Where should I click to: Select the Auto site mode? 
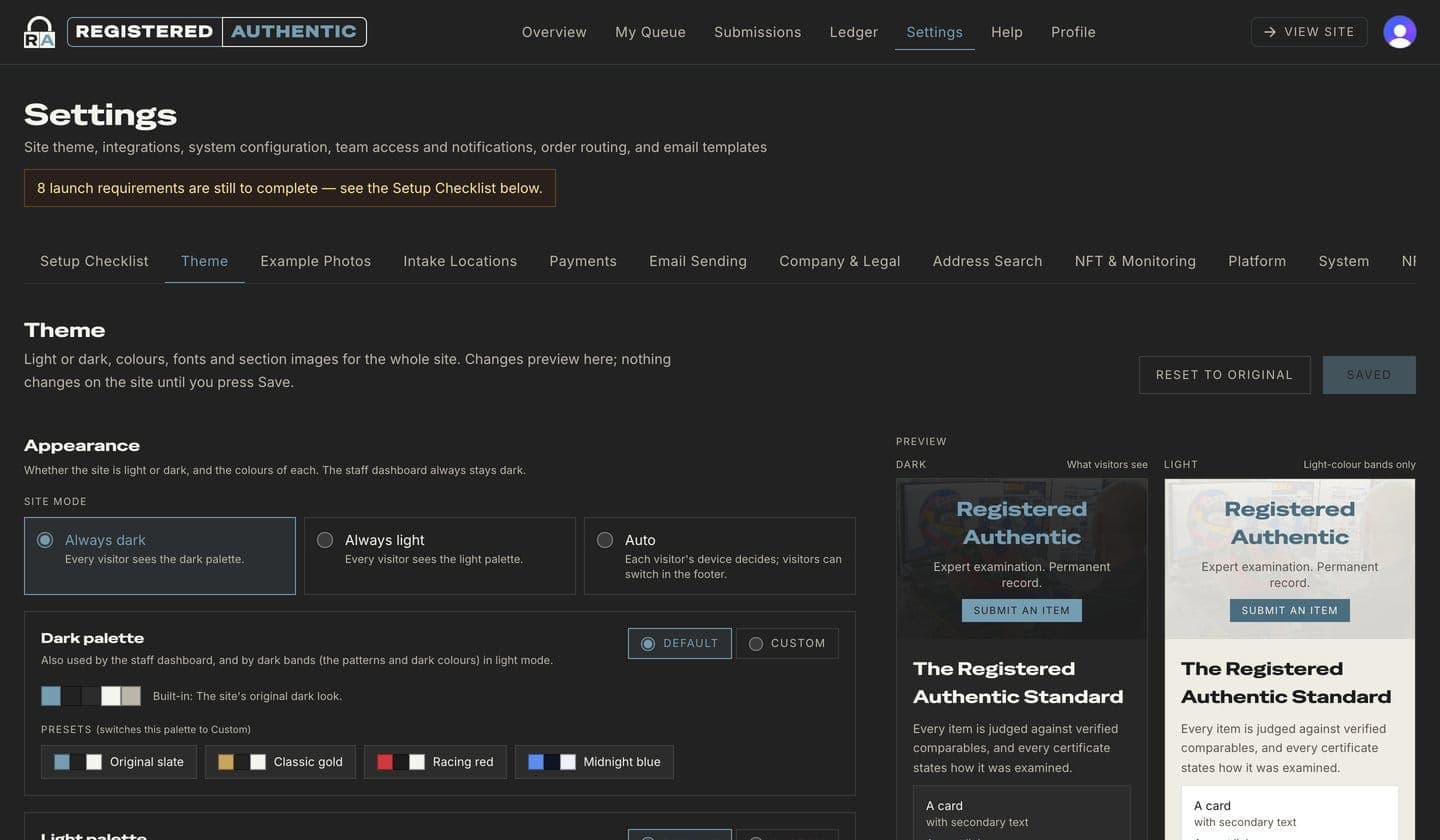pos(720,556)
